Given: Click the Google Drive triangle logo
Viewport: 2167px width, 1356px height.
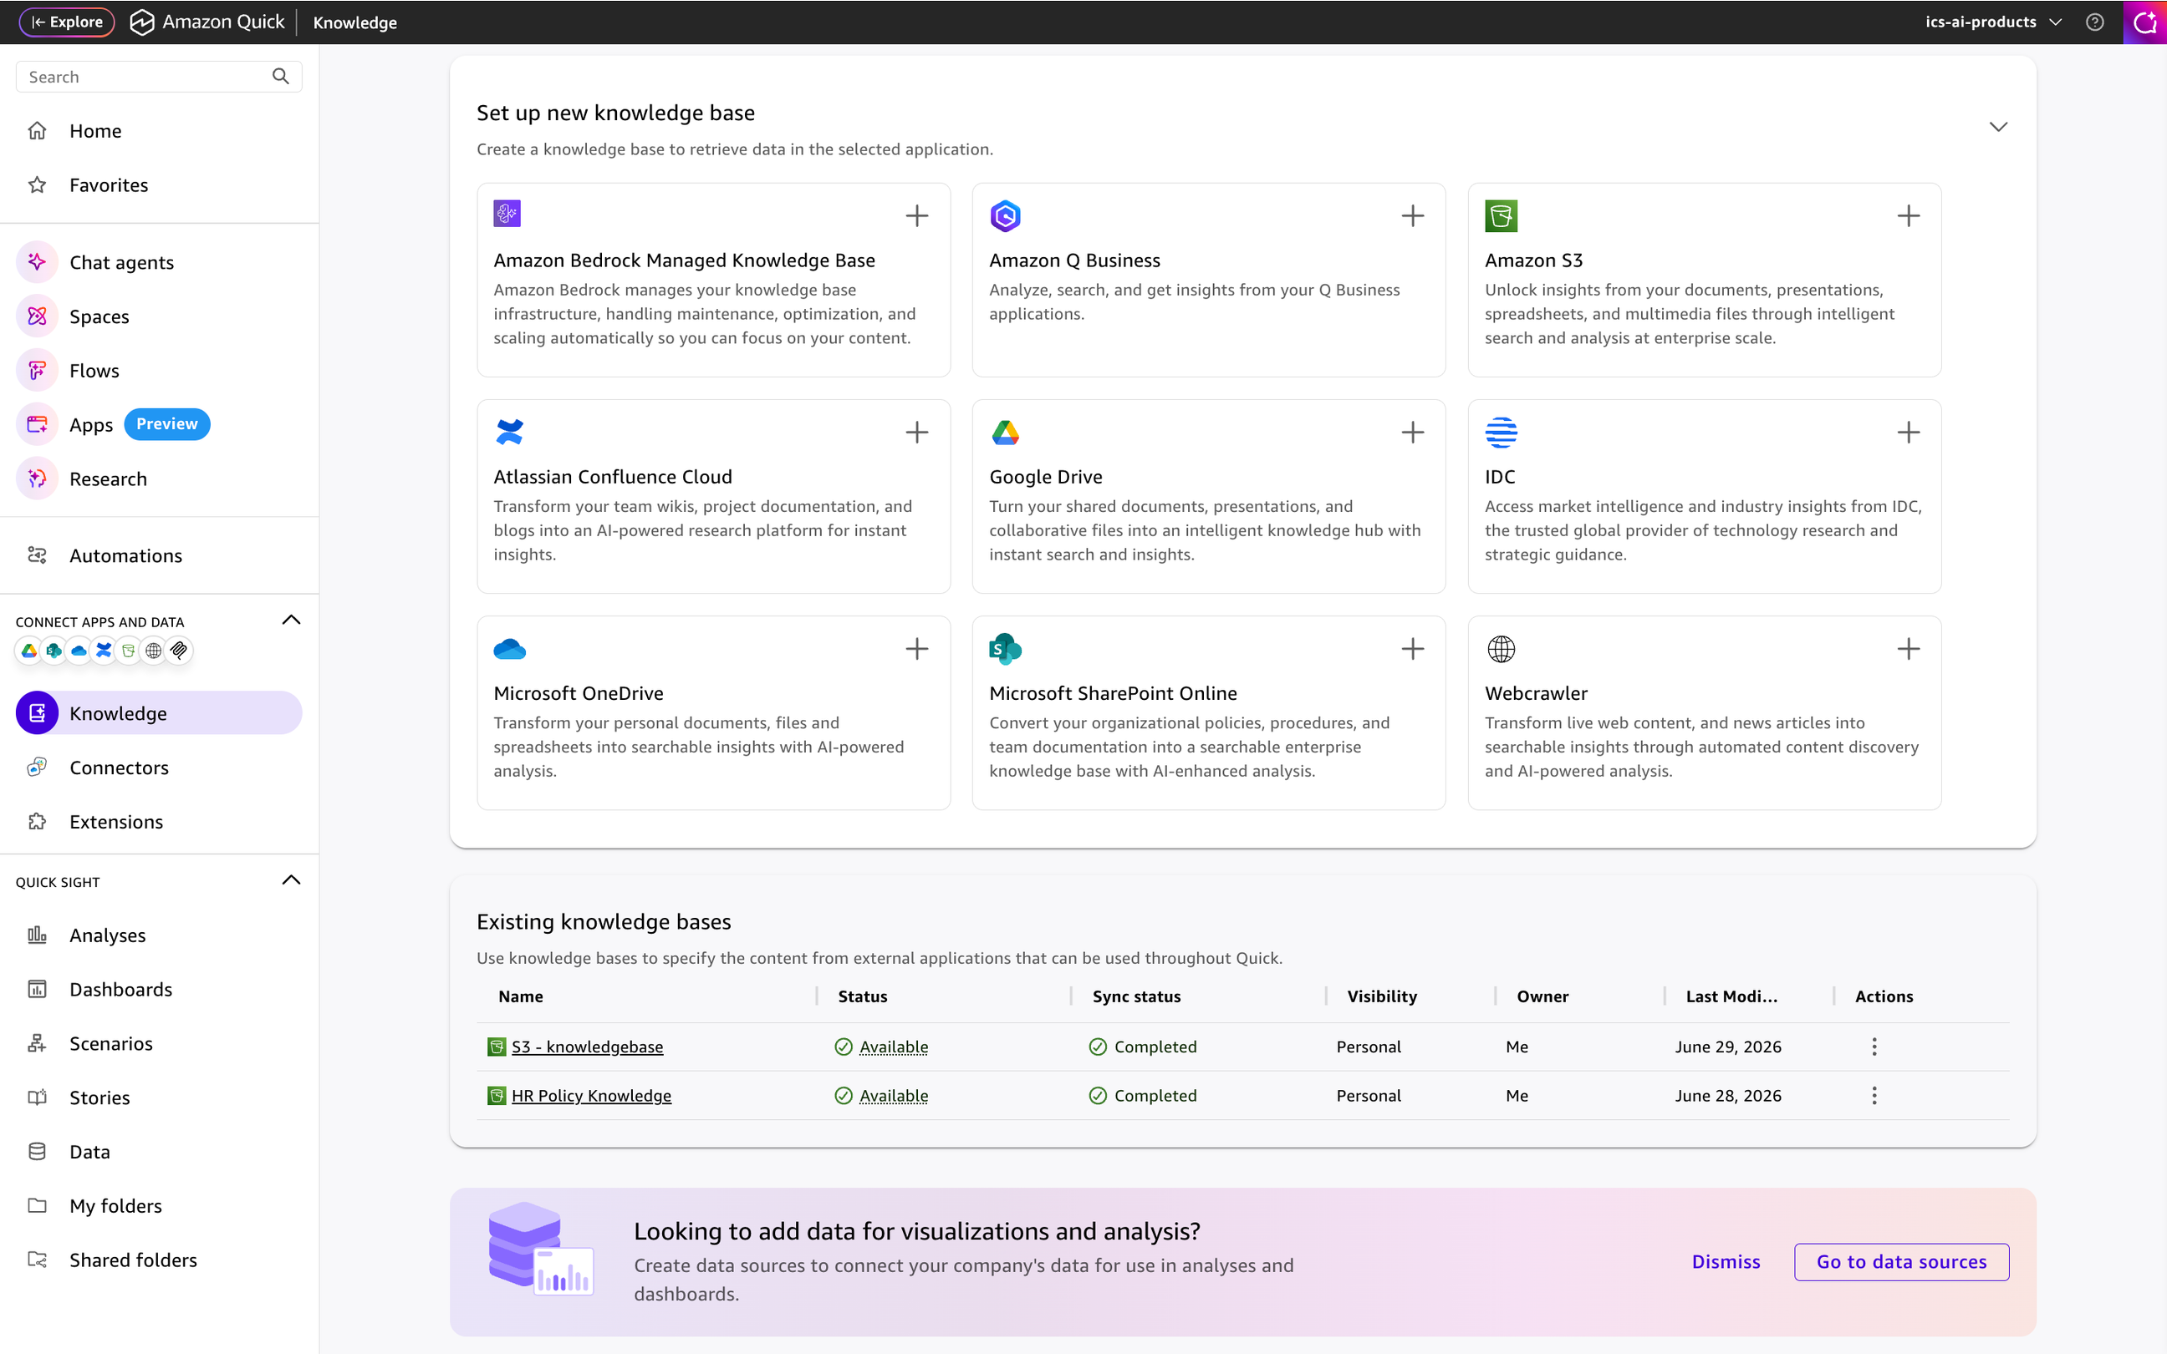Looking at the screenshot, I should click(x=1005, y=432).
